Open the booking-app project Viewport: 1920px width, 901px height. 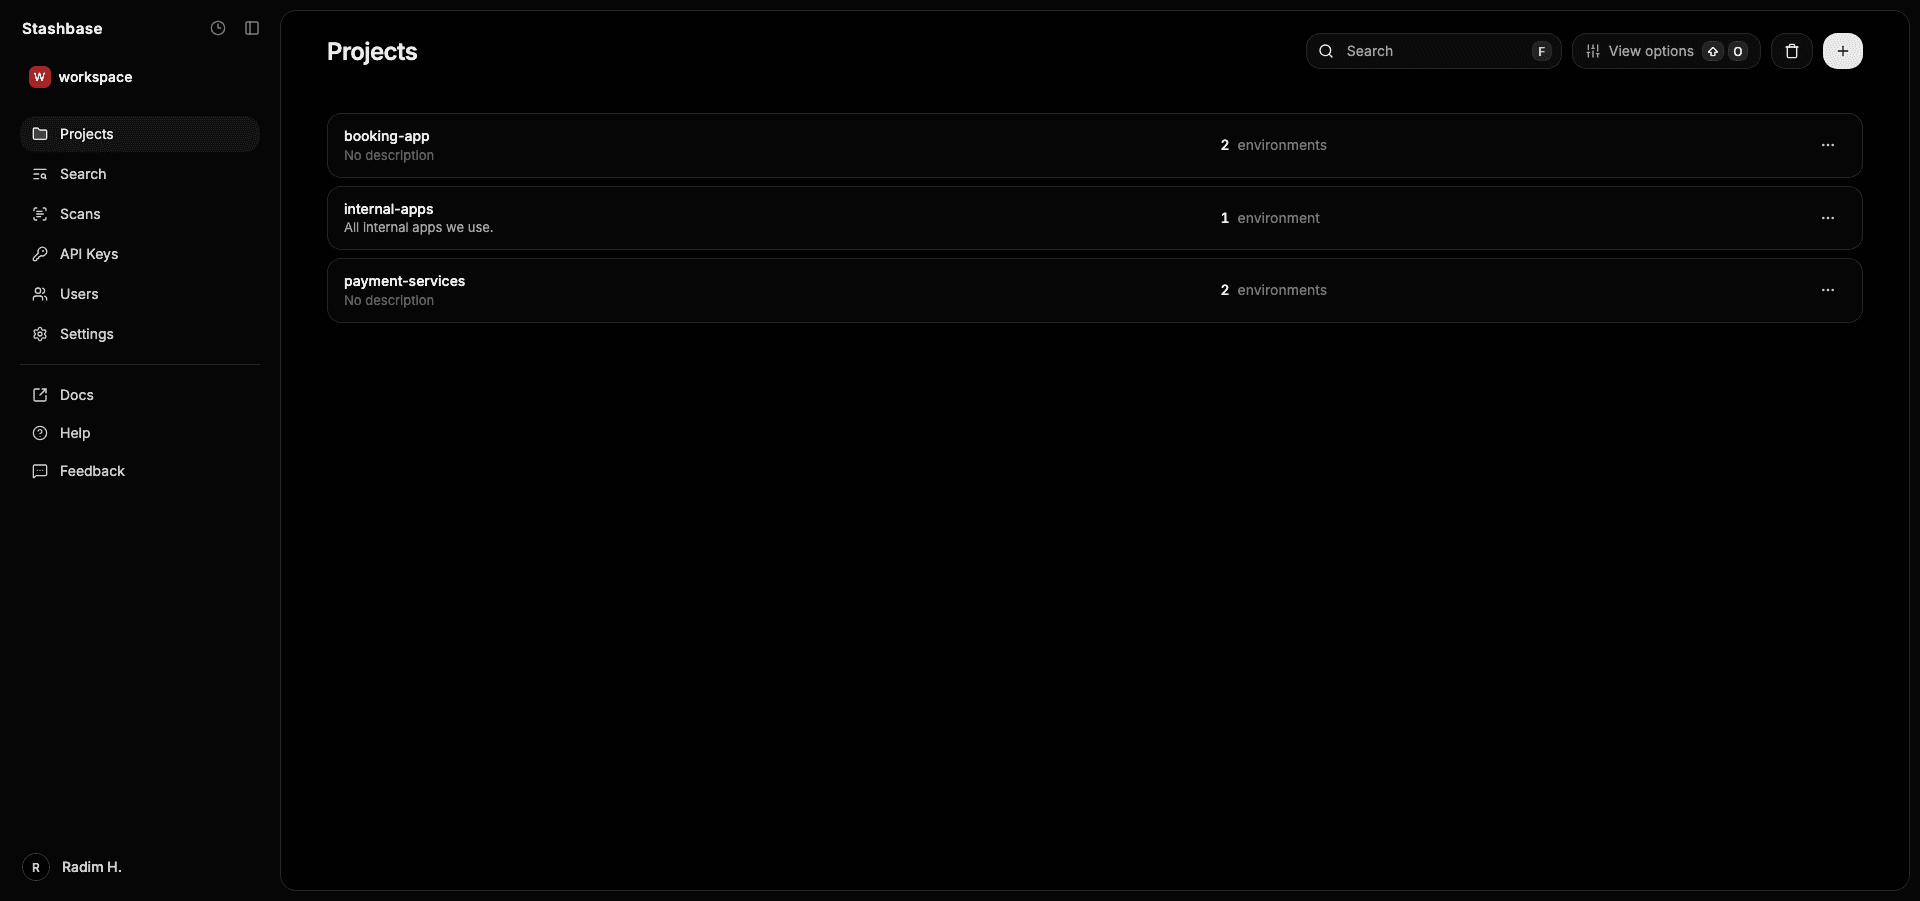point(1094,145)
